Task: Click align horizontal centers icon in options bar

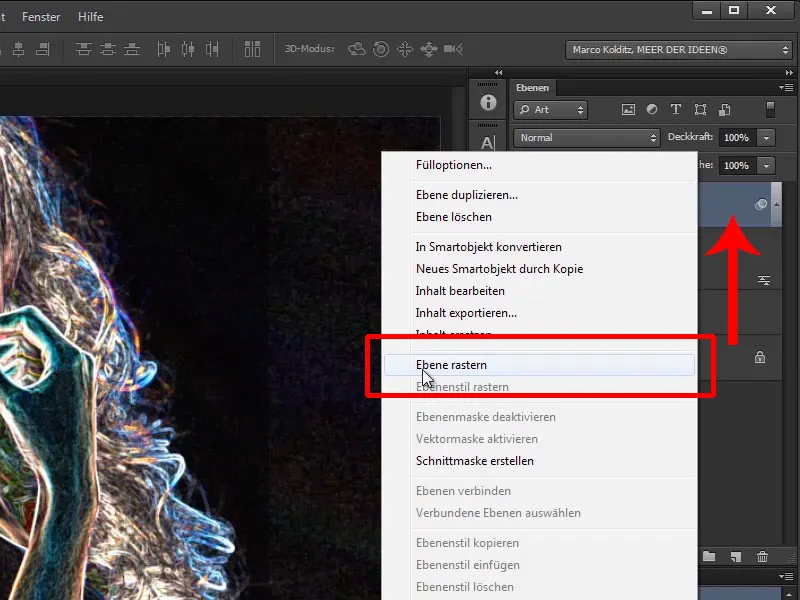Action: click(18, 49)
